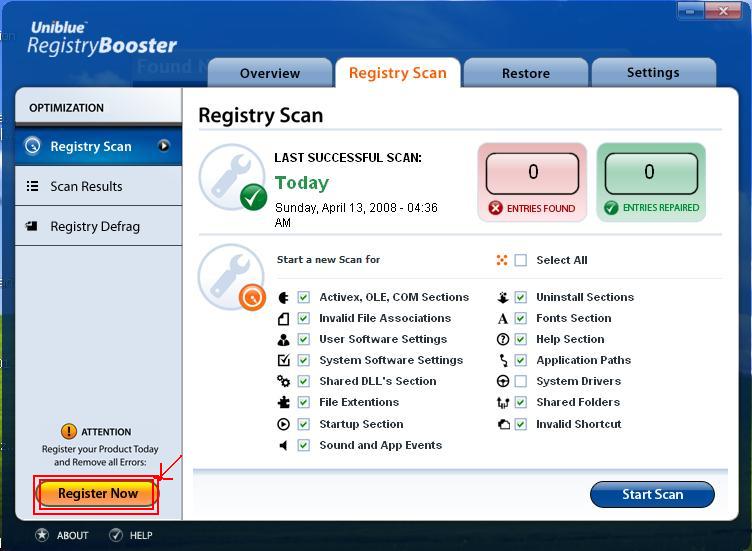Minimize the RegistryBooster window
The image size is (752, 551).
tap(691, 11)
